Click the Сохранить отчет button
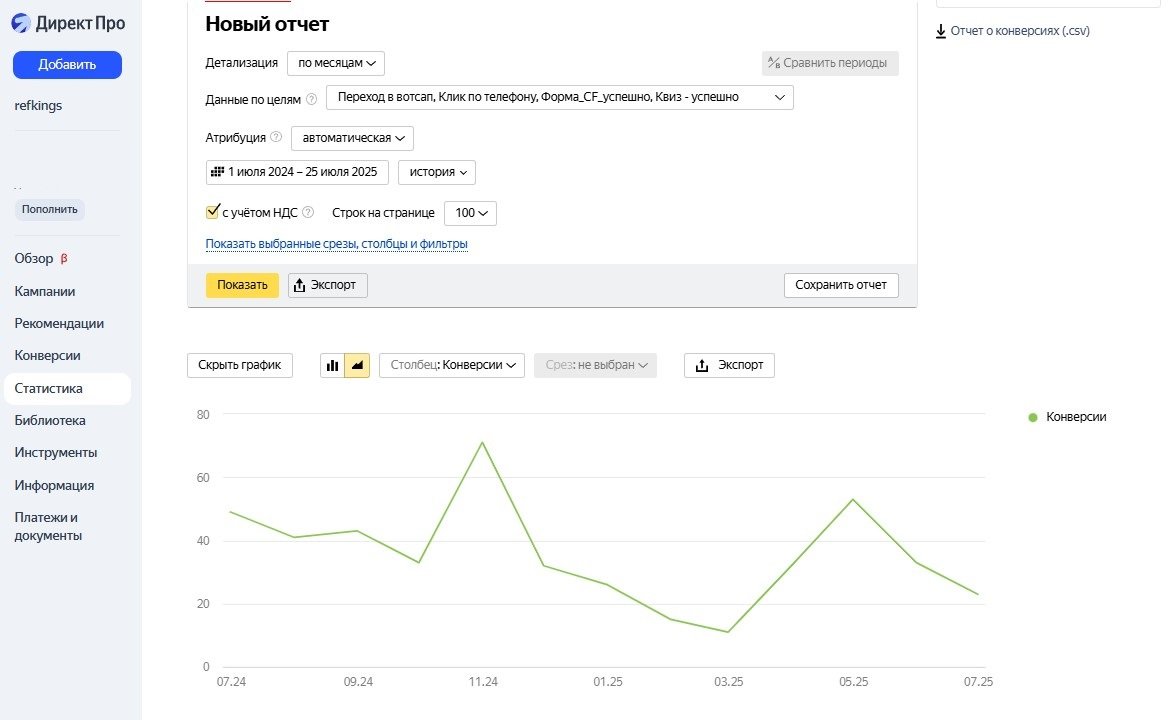1171x720 pixels. [x=841, y=285]
